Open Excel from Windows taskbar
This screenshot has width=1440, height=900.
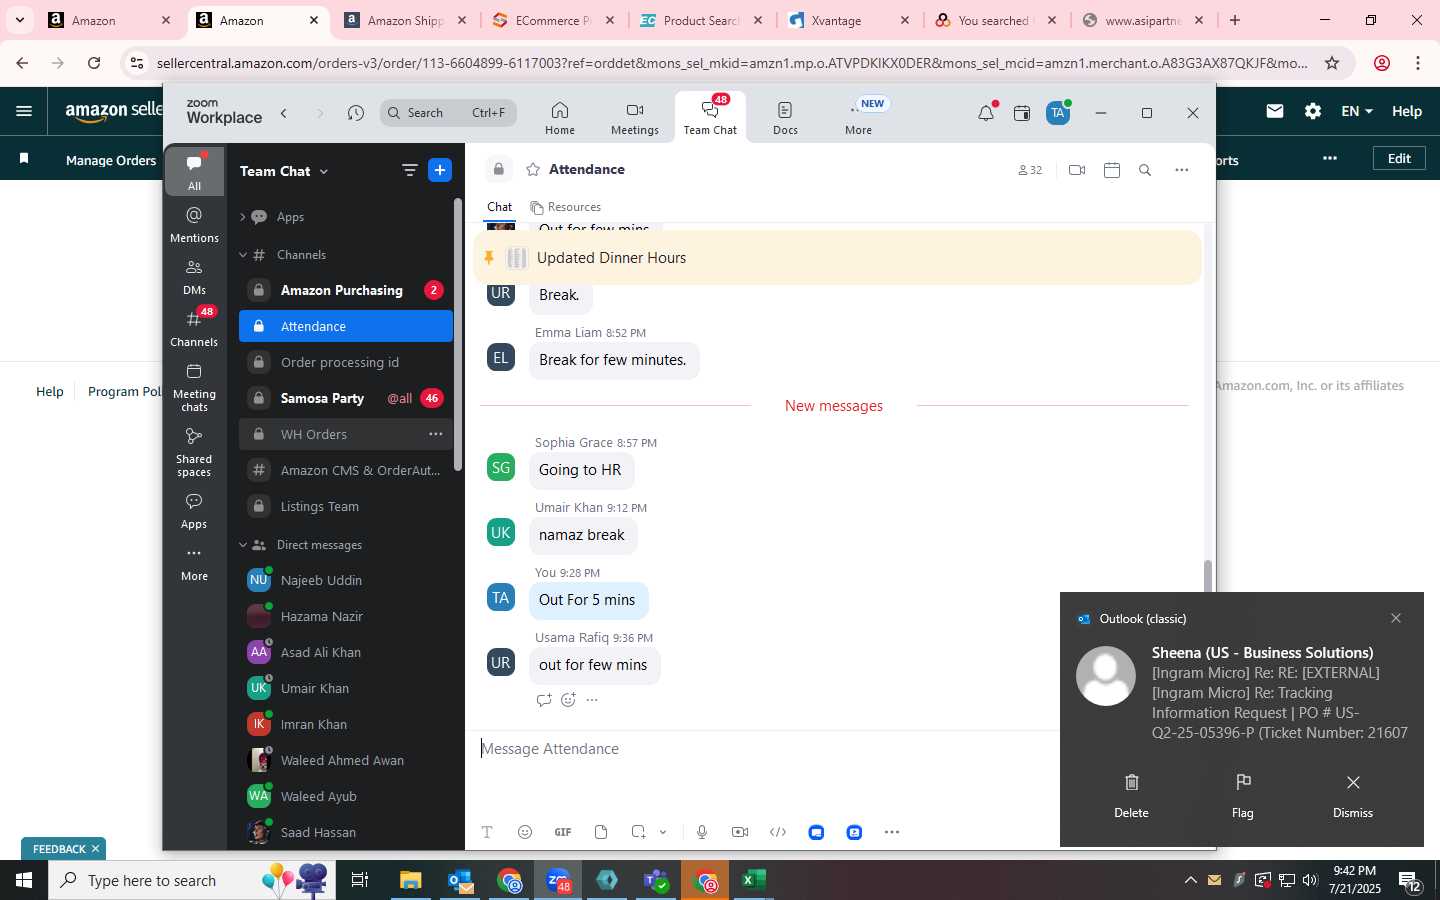click(754, 880)
